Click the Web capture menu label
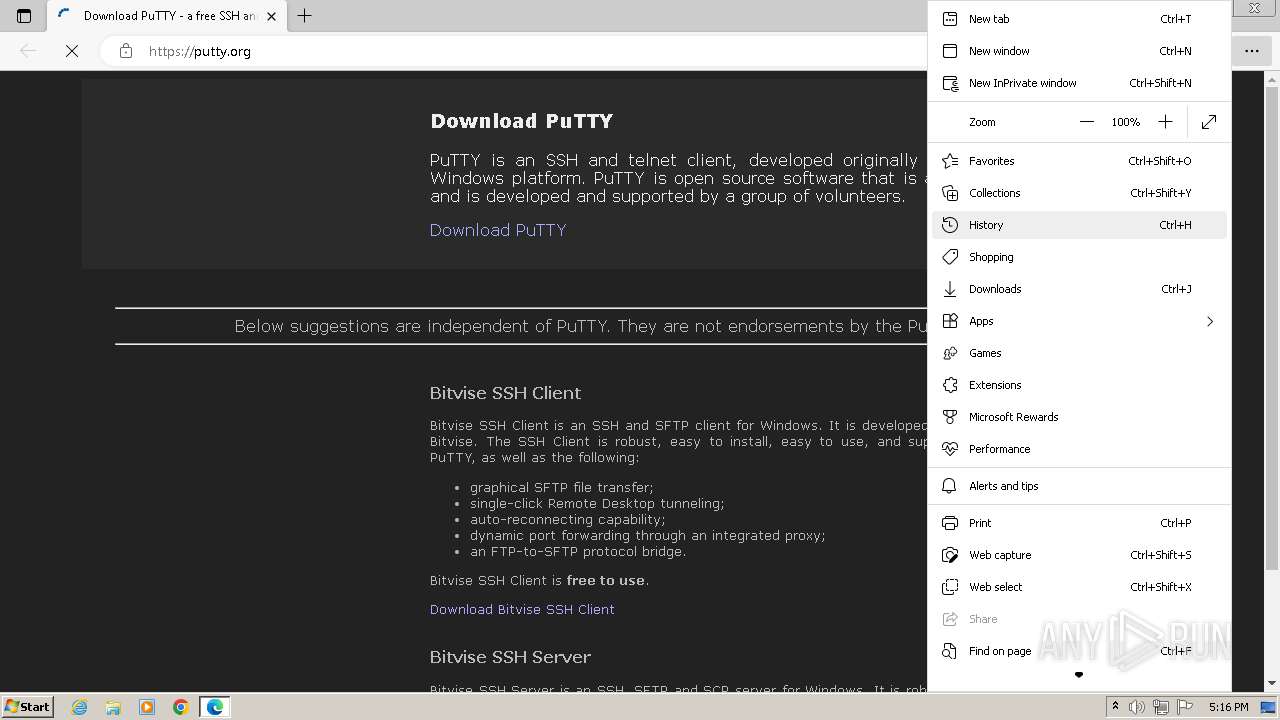The image size is (1280, 720). [x=1000, y=555]
